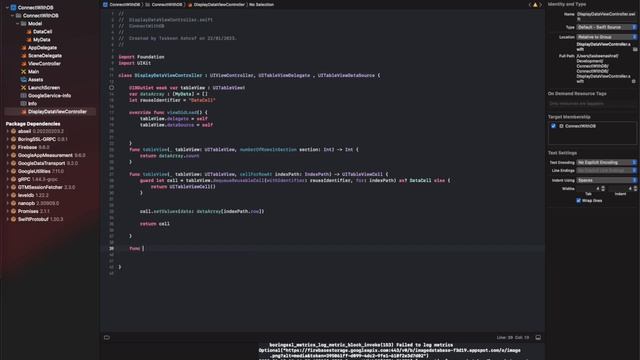Viewport: 640px width, 360px height.
Task: Toggle the Wrap lines checkbox
Action: coord(578,200)
